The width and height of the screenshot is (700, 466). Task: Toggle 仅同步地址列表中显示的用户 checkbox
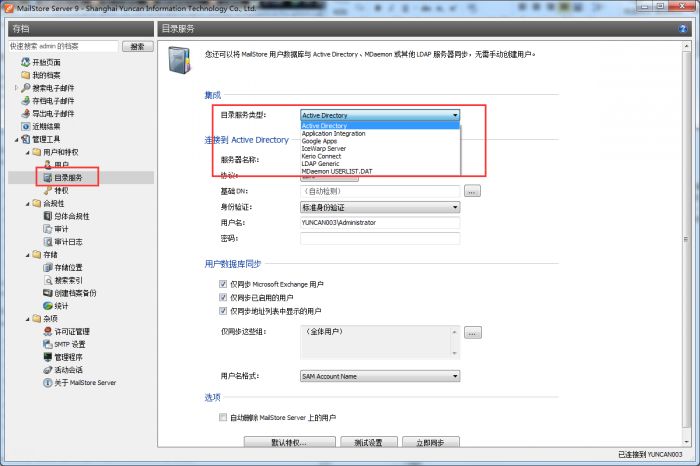click(223, 311)
